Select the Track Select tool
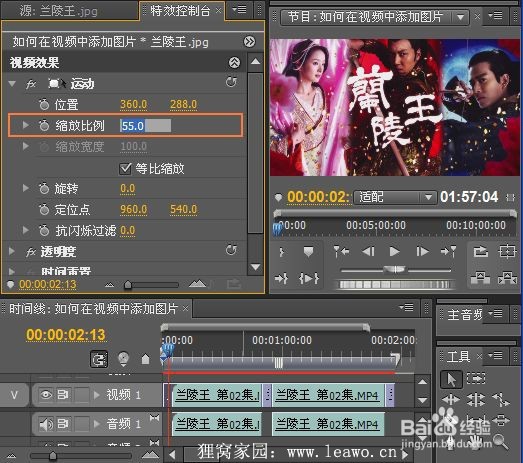The image size is (523, 463). (476, 378)
